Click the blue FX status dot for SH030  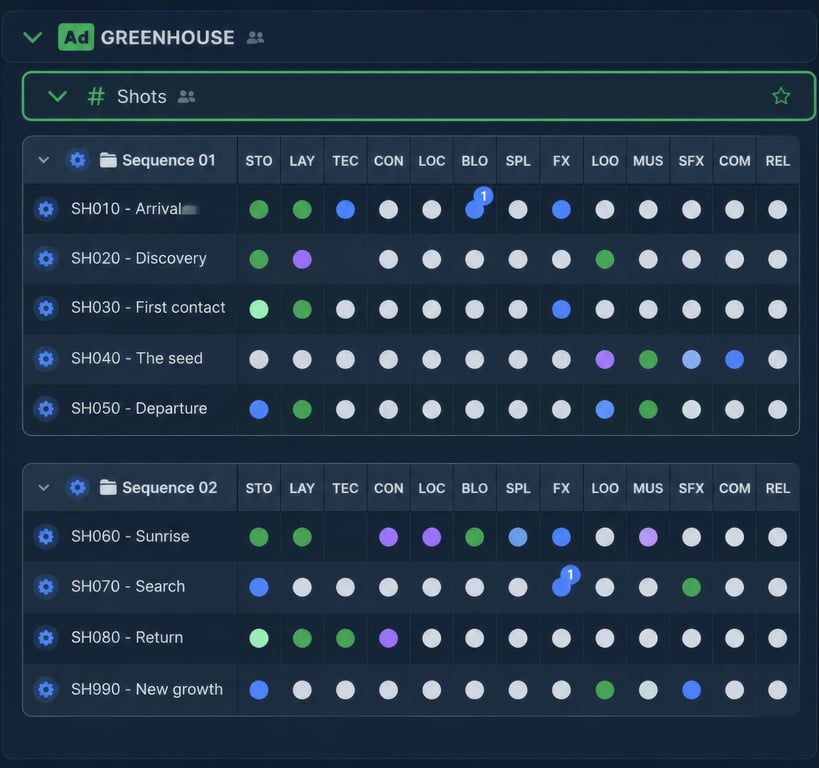(561, 309)
